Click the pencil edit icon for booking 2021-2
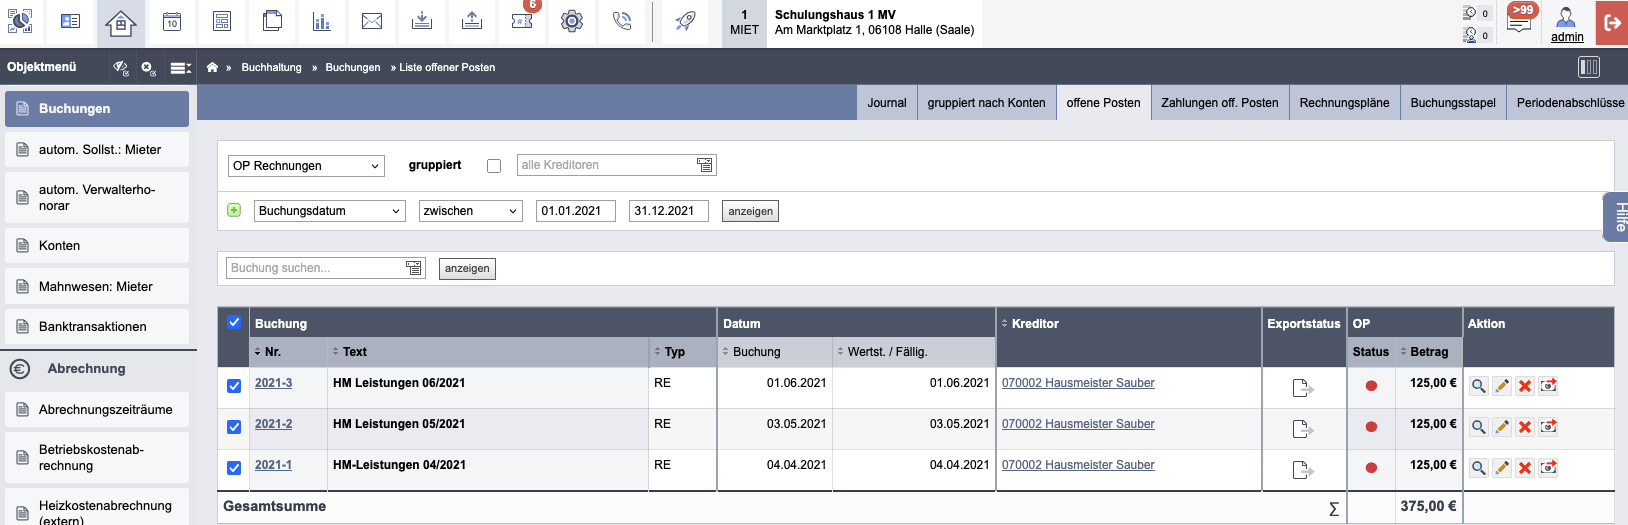Image resolution: width=1628 pixels, height=525 pixels. point(1501,427)
